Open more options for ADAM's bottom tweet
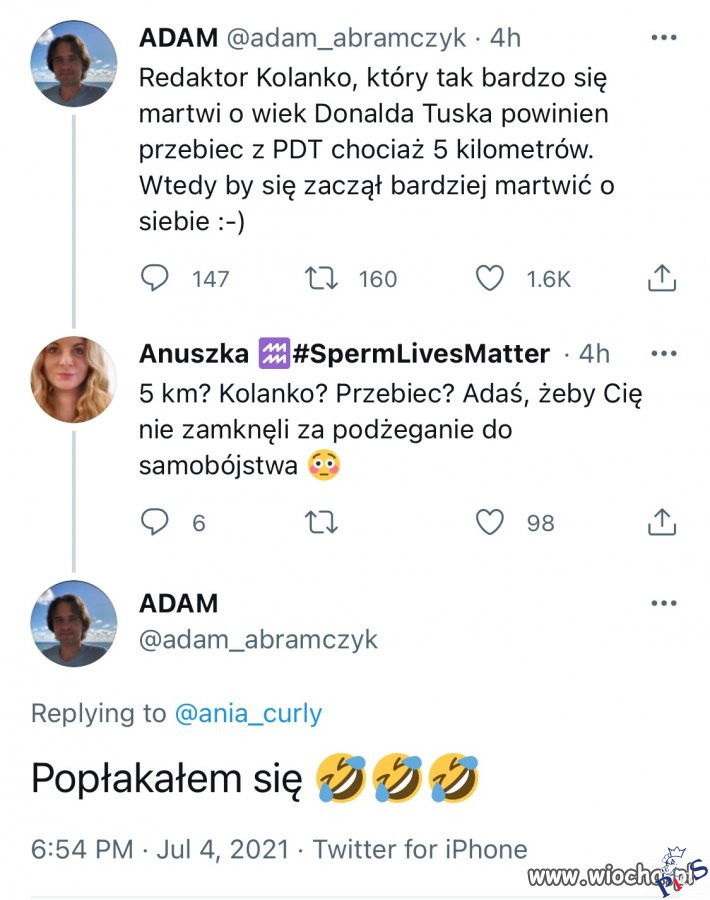The image size is (710, 900). click(663, 603)
